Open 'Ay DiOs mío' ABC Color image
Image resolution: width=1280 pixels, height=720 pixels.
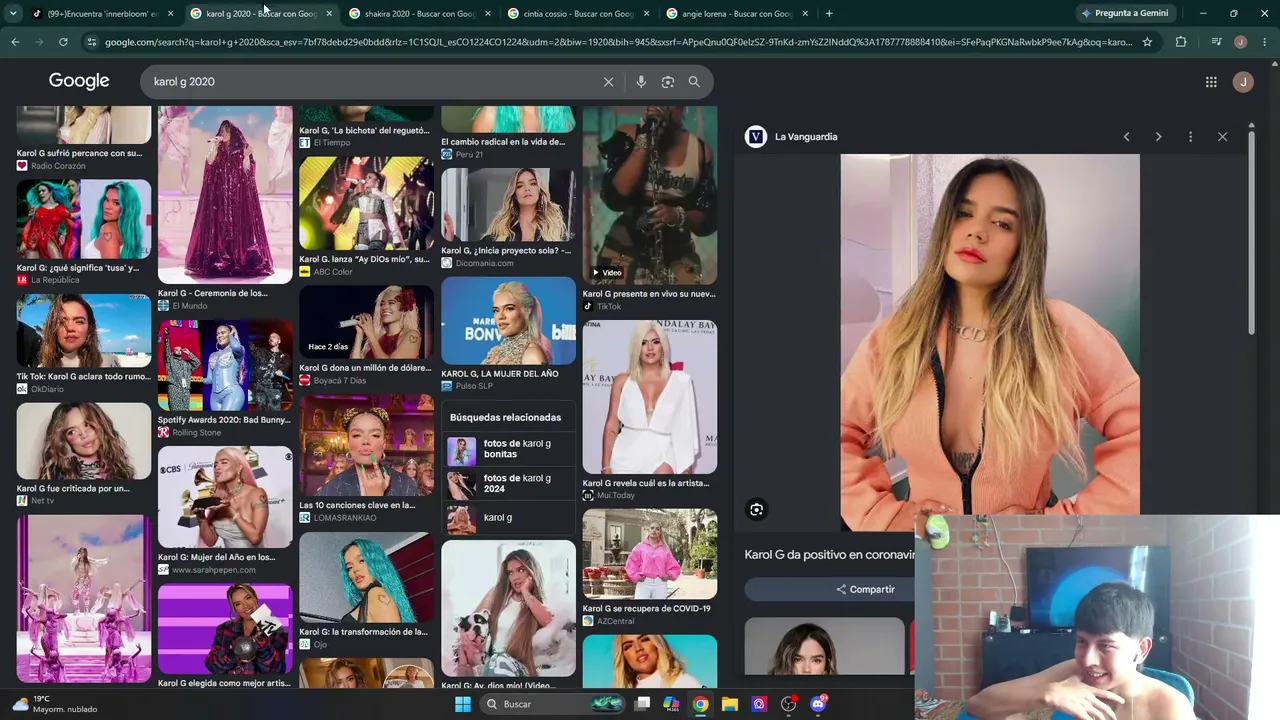click(x=367, y=203)
